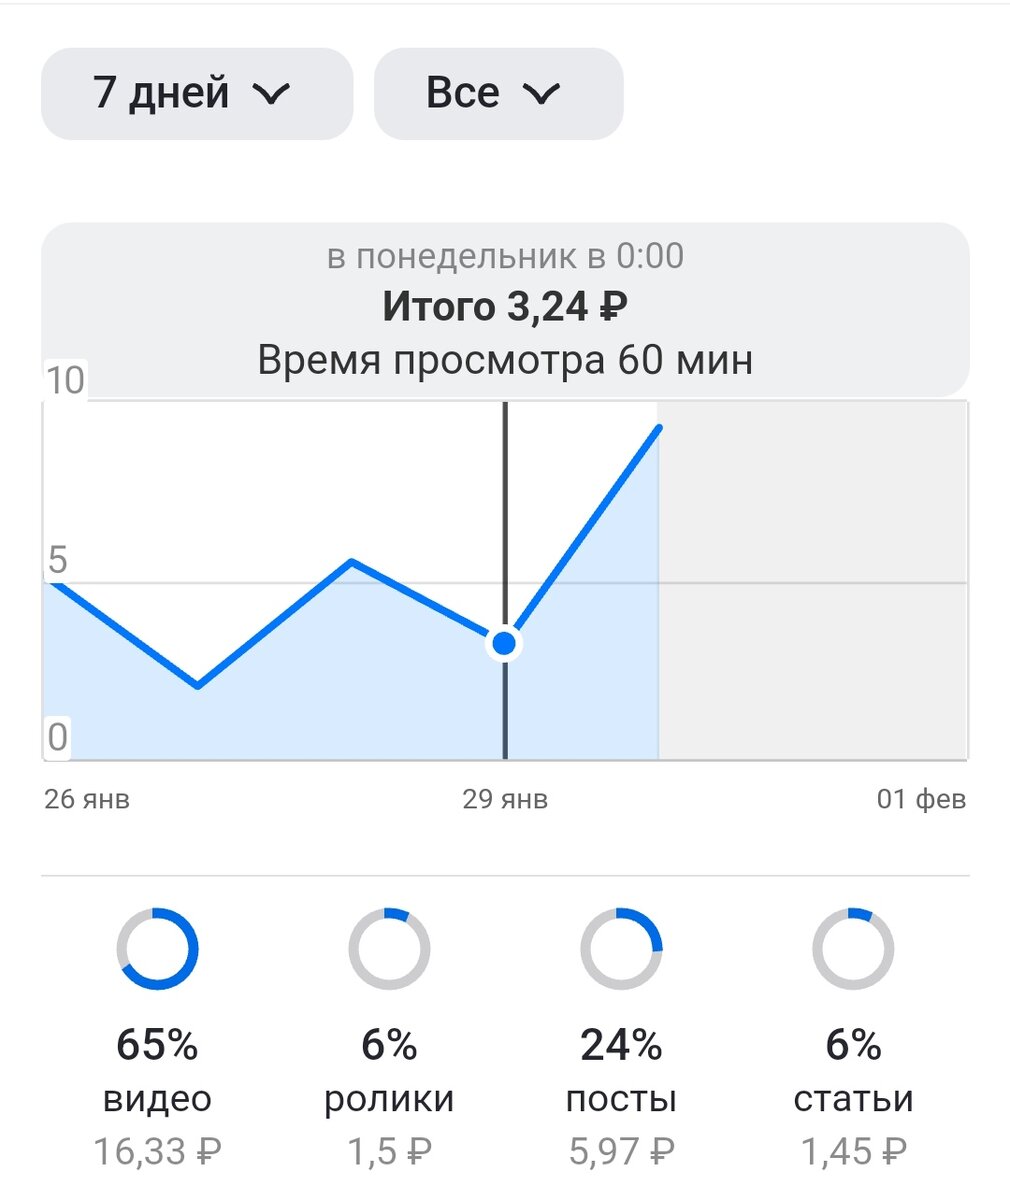Image resolution: width=1010 pixels, height=1200 pixels.
Task: Open the "Все" content filter dropdown
Action: (x=498, y=93)
